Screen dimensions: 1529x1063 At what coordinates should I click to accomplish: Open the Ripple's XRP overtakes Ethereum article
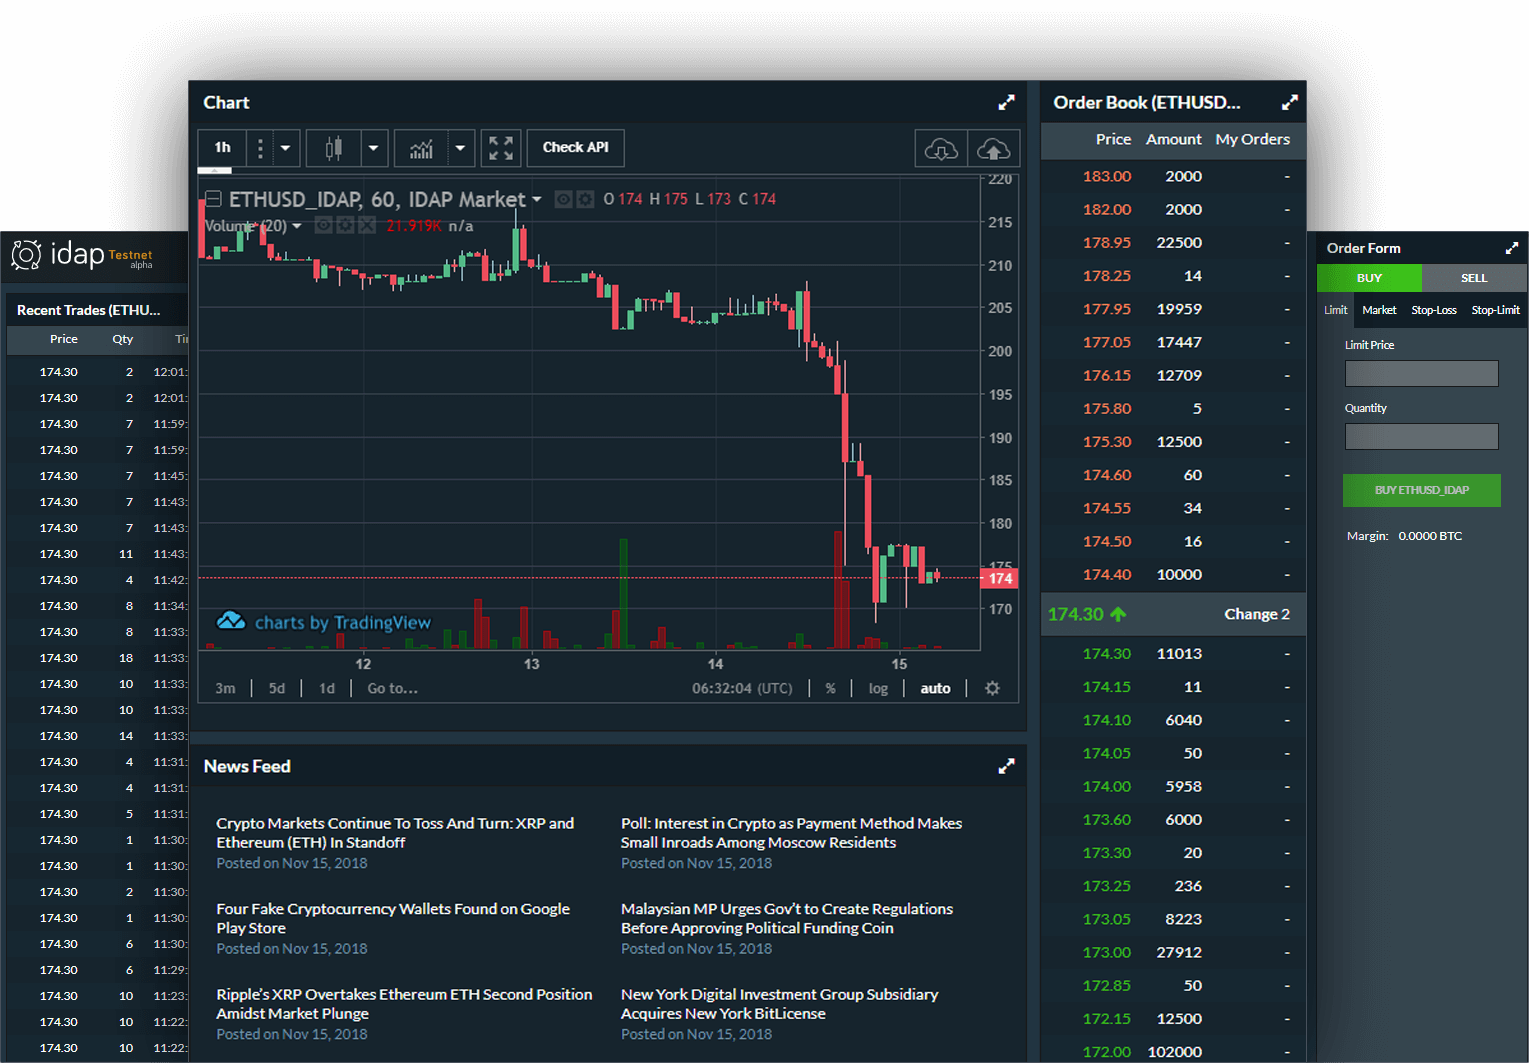tap(404, 1004)
